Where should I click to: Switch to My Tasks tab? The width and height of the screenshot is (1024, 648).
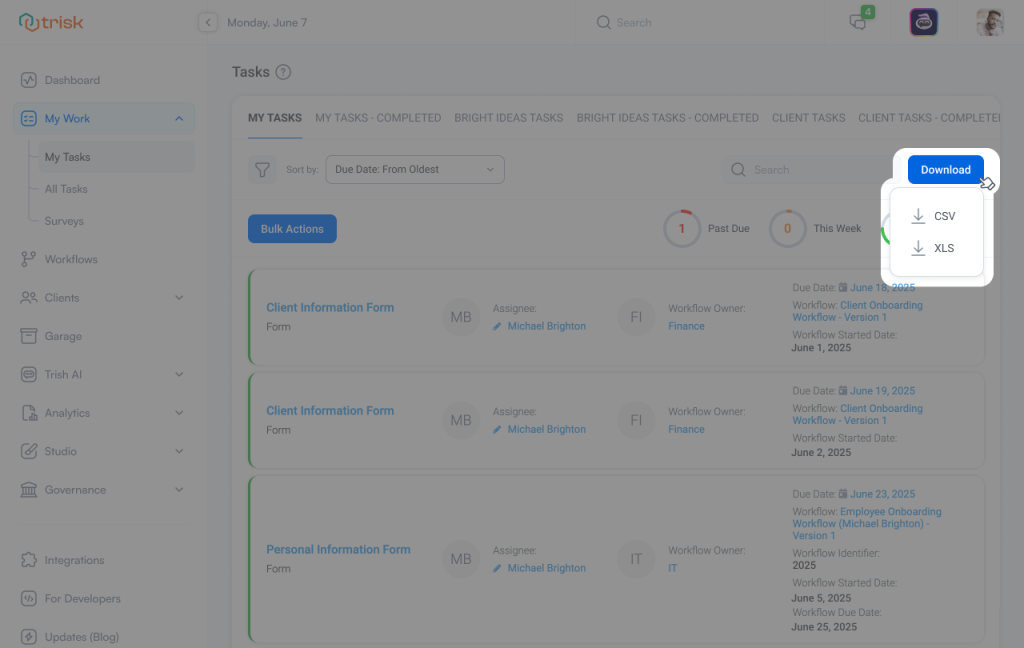tap(275, 118)
